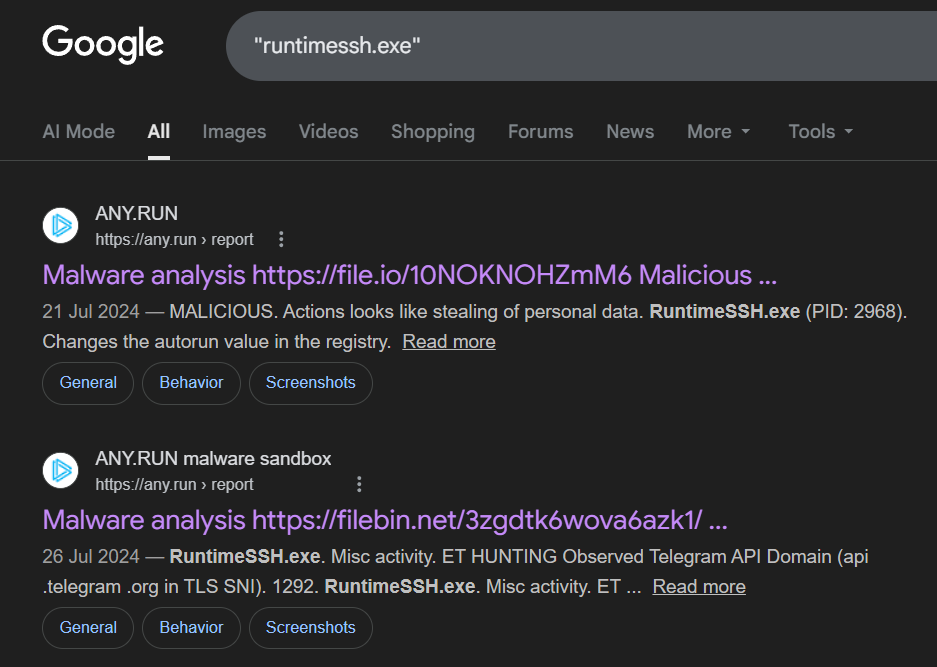Open General chip under filebin.net result
Screen dimensions: 937x667
(88, 628)
